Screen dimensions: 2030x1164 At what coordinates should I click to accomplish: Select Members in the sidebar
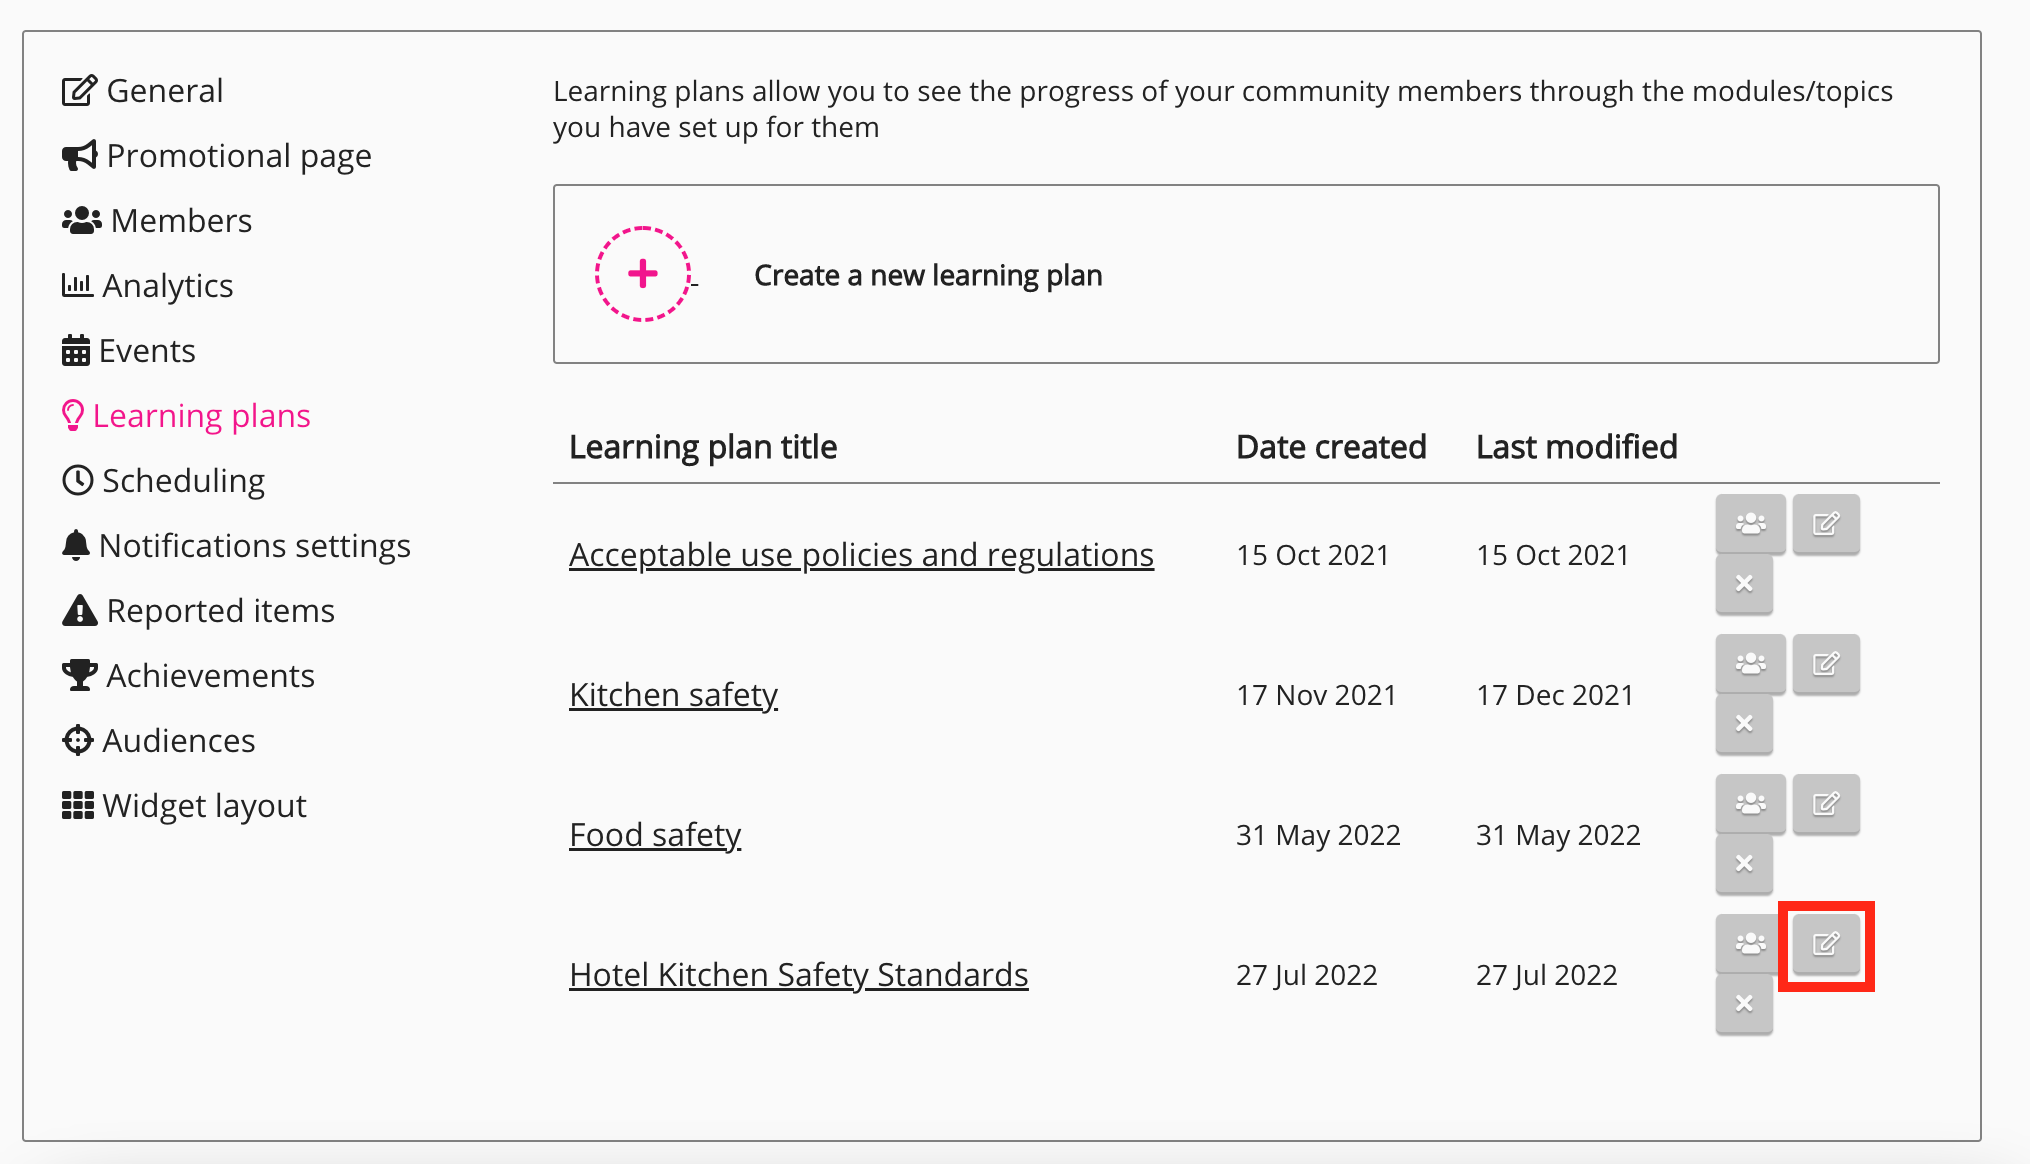pos(180,220)
